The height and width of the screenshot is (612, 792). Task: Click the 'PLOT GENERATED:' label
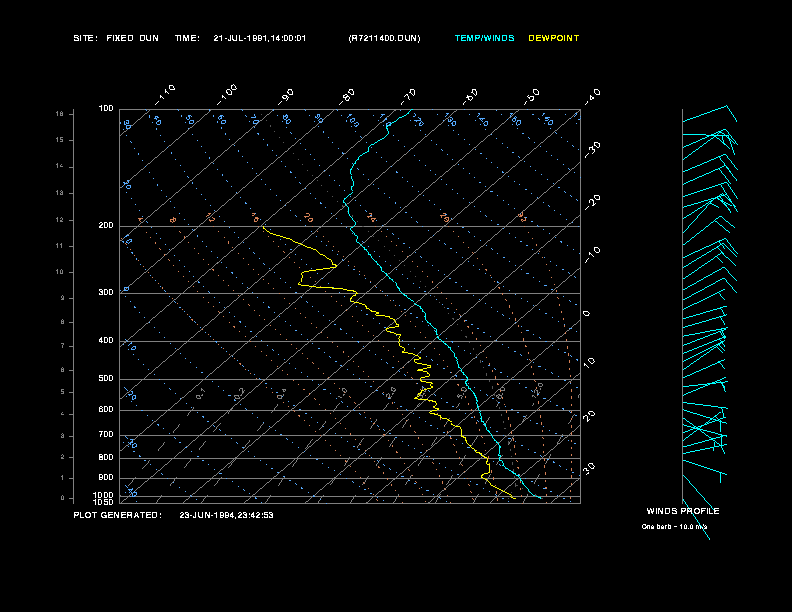[118, 515]
